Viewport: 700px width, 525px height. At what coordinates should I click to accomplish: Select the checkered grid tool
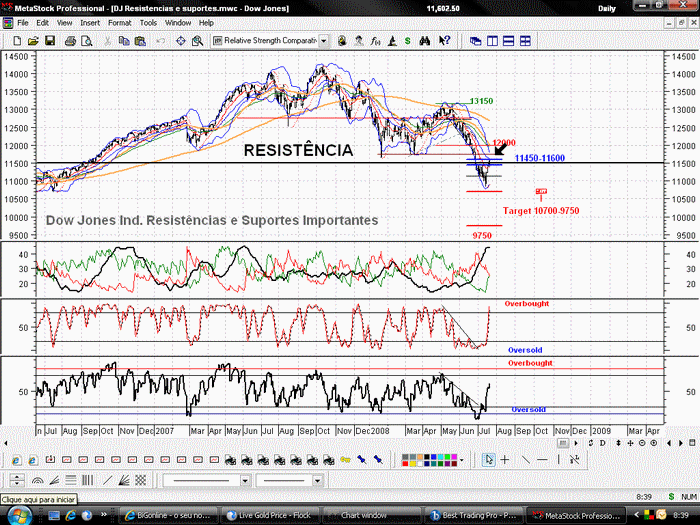141,480
